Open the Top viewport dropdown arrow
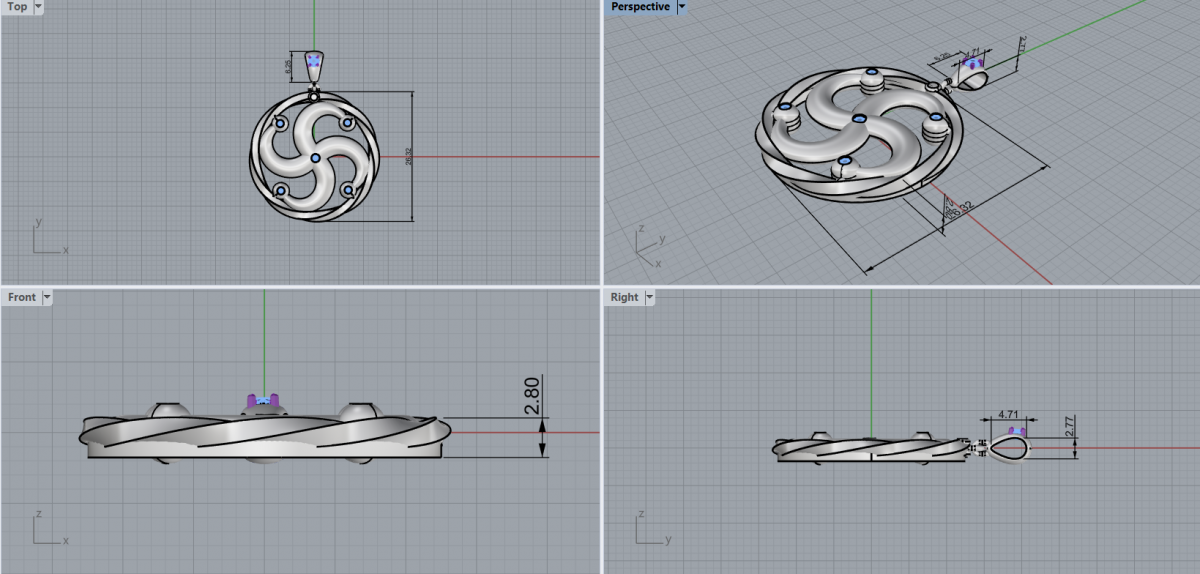This screenshot has width=1200, height=574. [38, 7]
